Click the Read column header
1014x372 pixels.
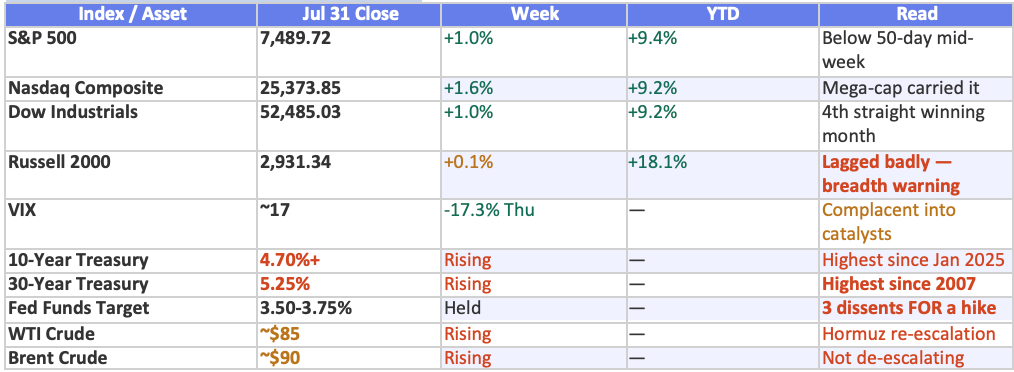tap(916, 14)
